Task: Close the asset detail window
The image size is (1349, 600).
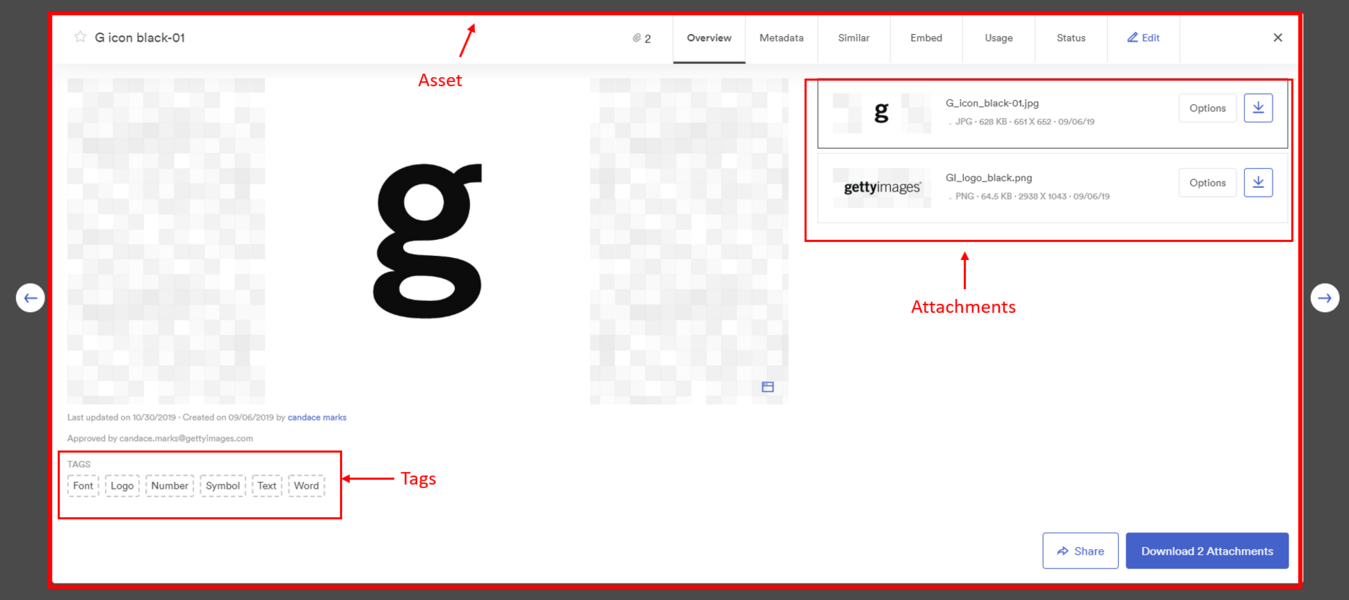Action: click(1277, 38)
